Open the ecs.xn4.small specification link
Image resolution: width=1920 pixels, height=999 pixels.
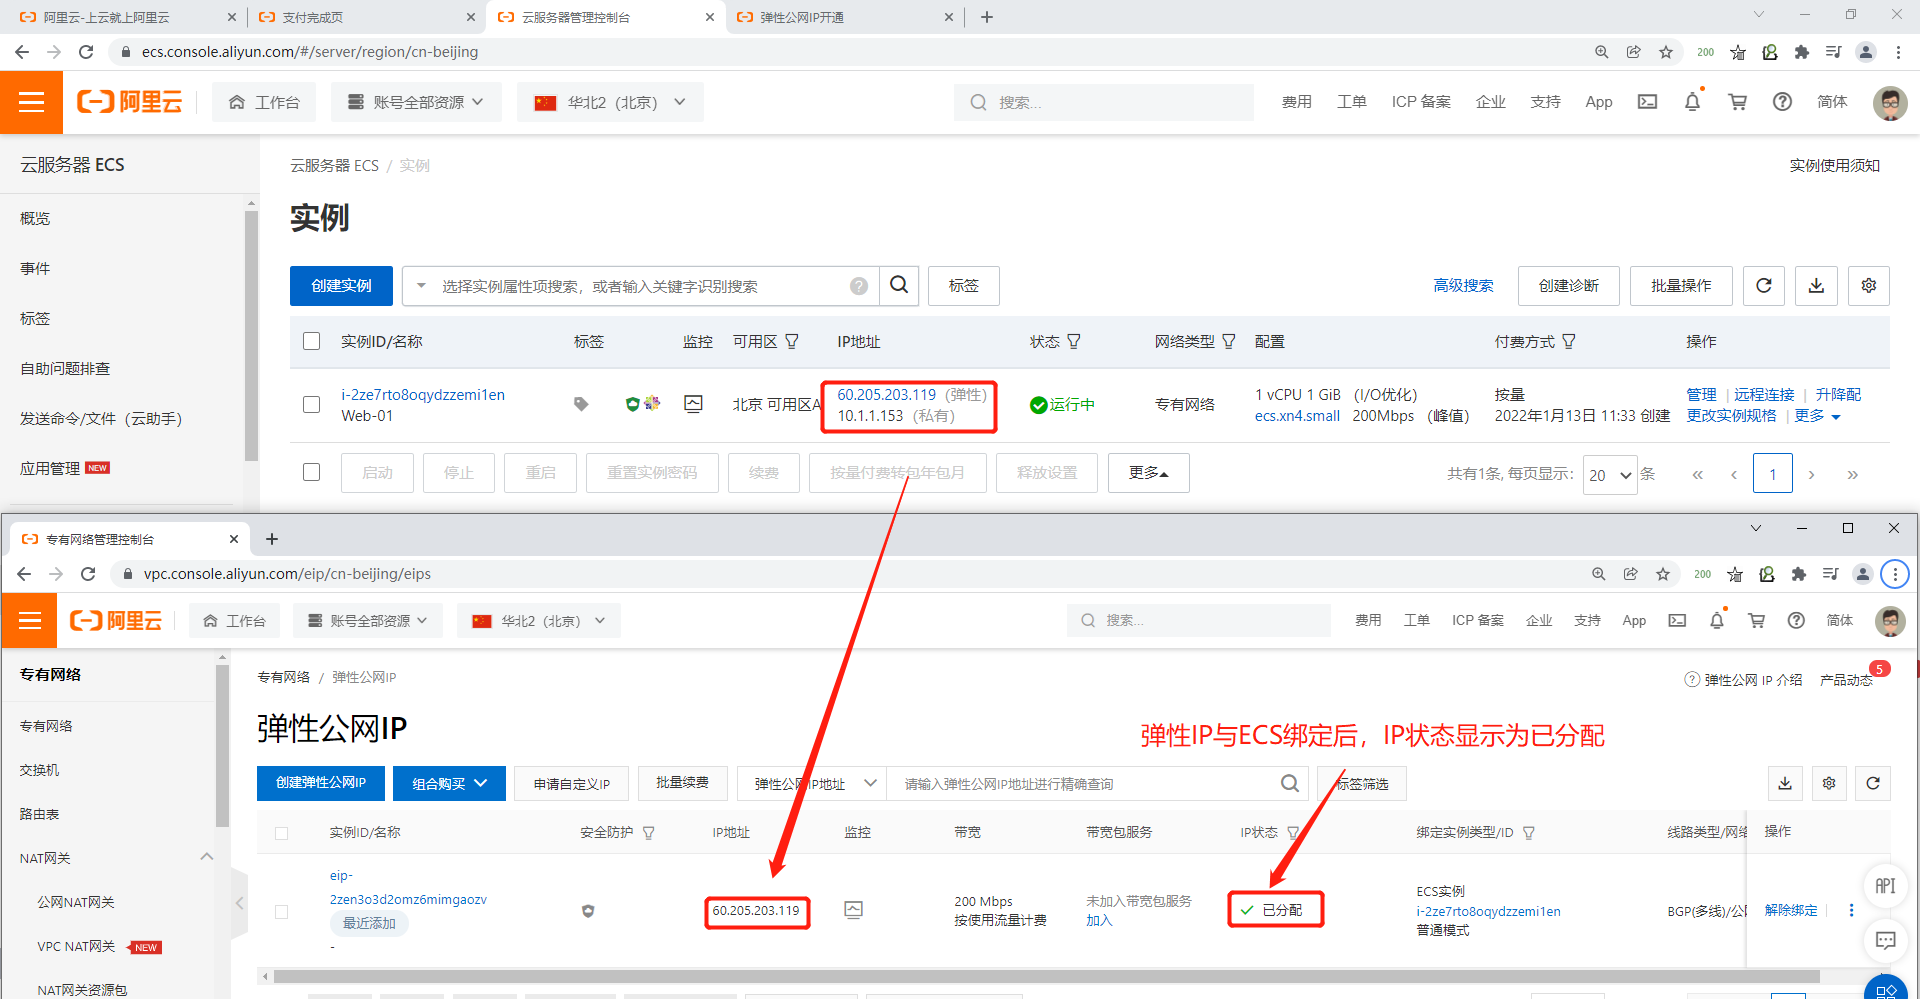point(1297,416)
